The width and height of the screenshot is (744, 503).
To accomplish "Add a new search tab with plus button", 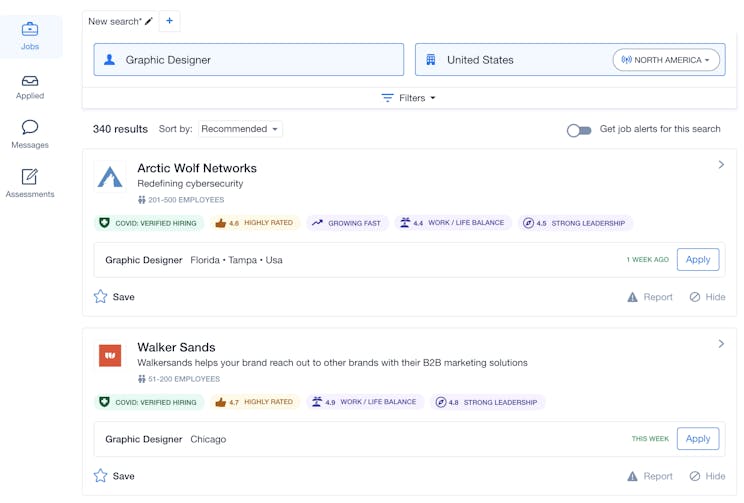I will click(x=169, y=21).
